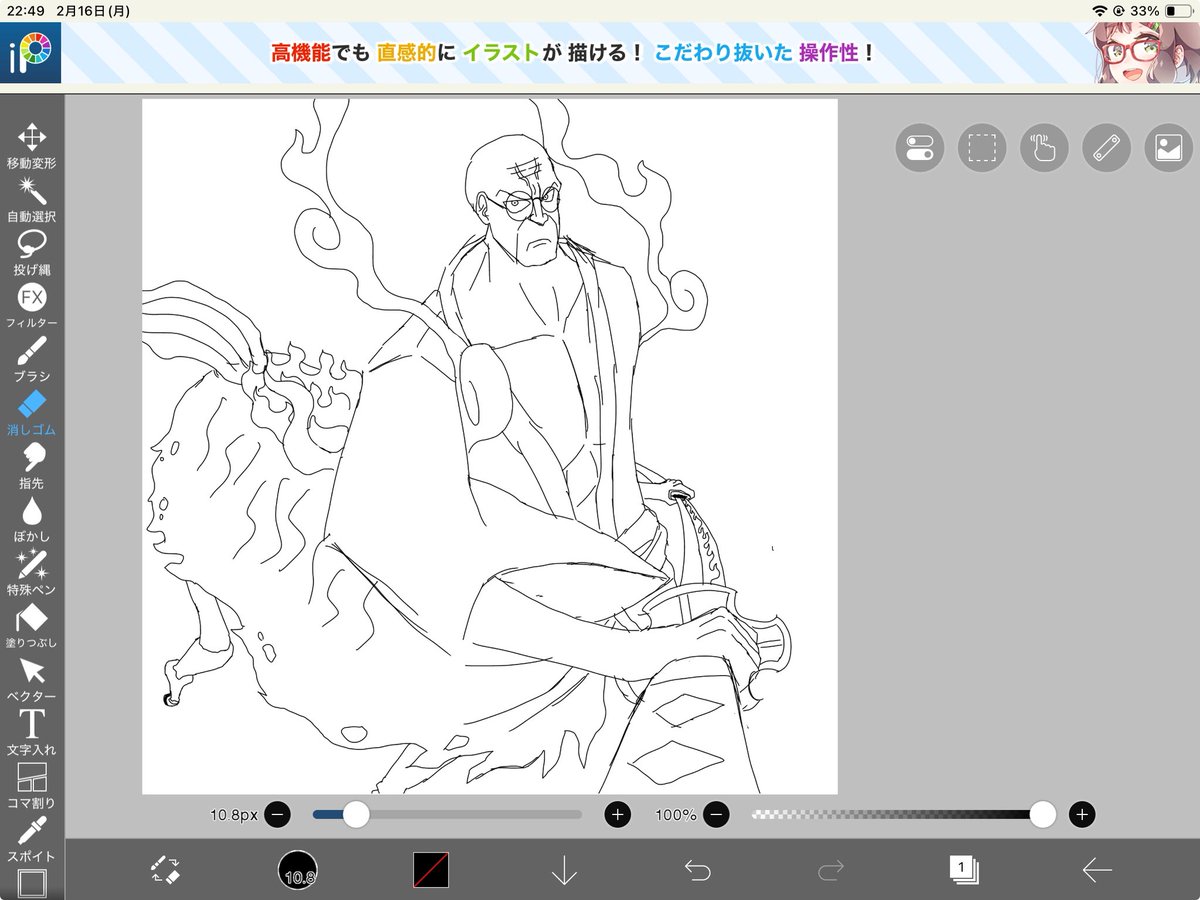Redo the undone stroke
The width and height of the screenshot is (1200, 900).
click(830, 870)
